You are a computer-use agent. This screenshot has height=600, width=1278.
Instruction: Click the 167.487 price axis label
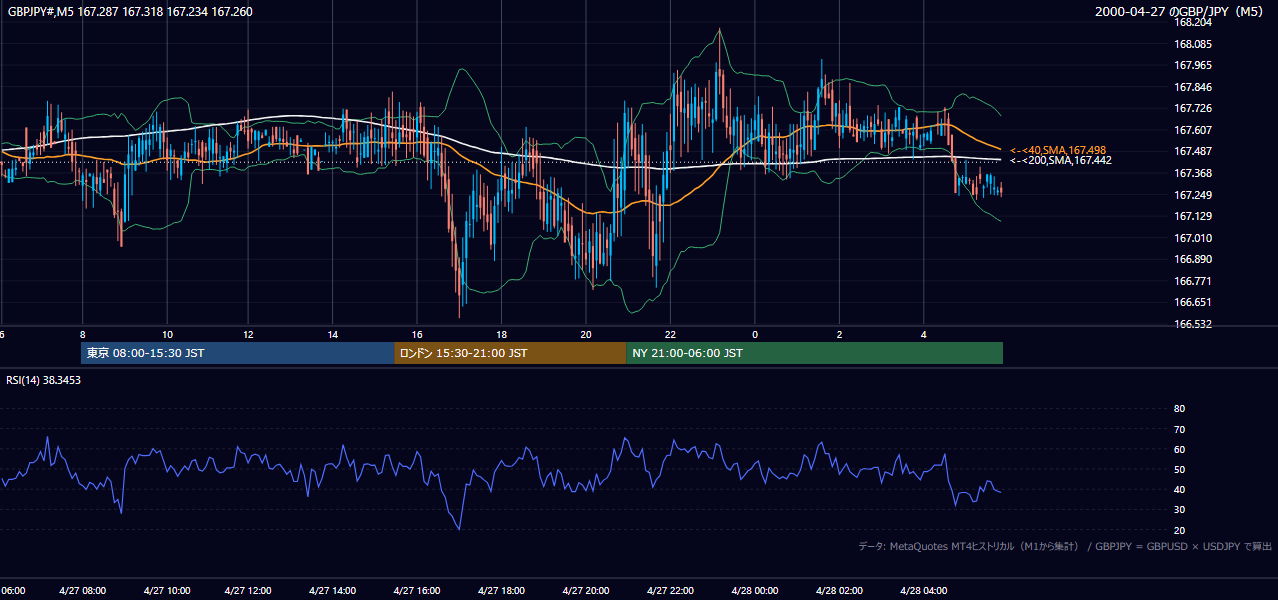1193,151
